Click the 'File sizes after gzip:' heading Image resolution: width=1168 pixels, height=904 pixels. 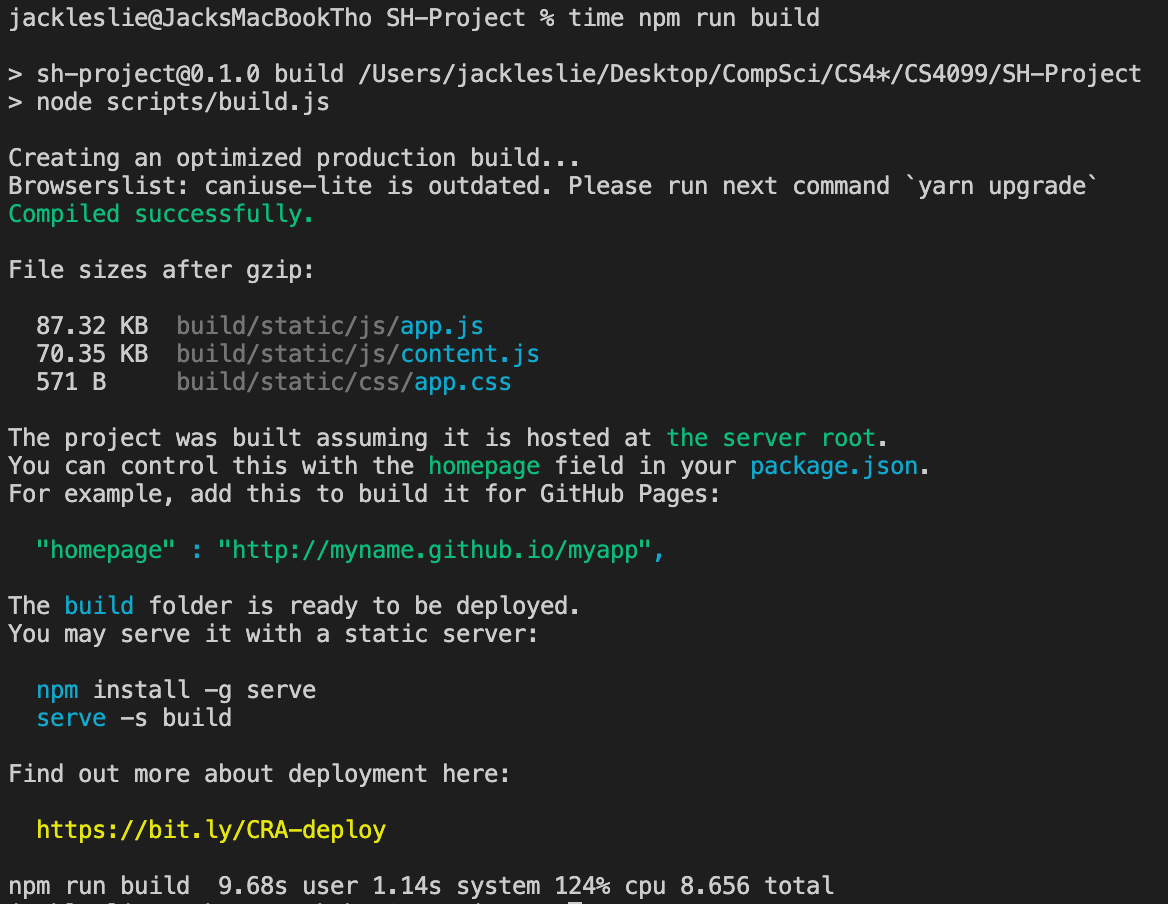tap(162, 270)
